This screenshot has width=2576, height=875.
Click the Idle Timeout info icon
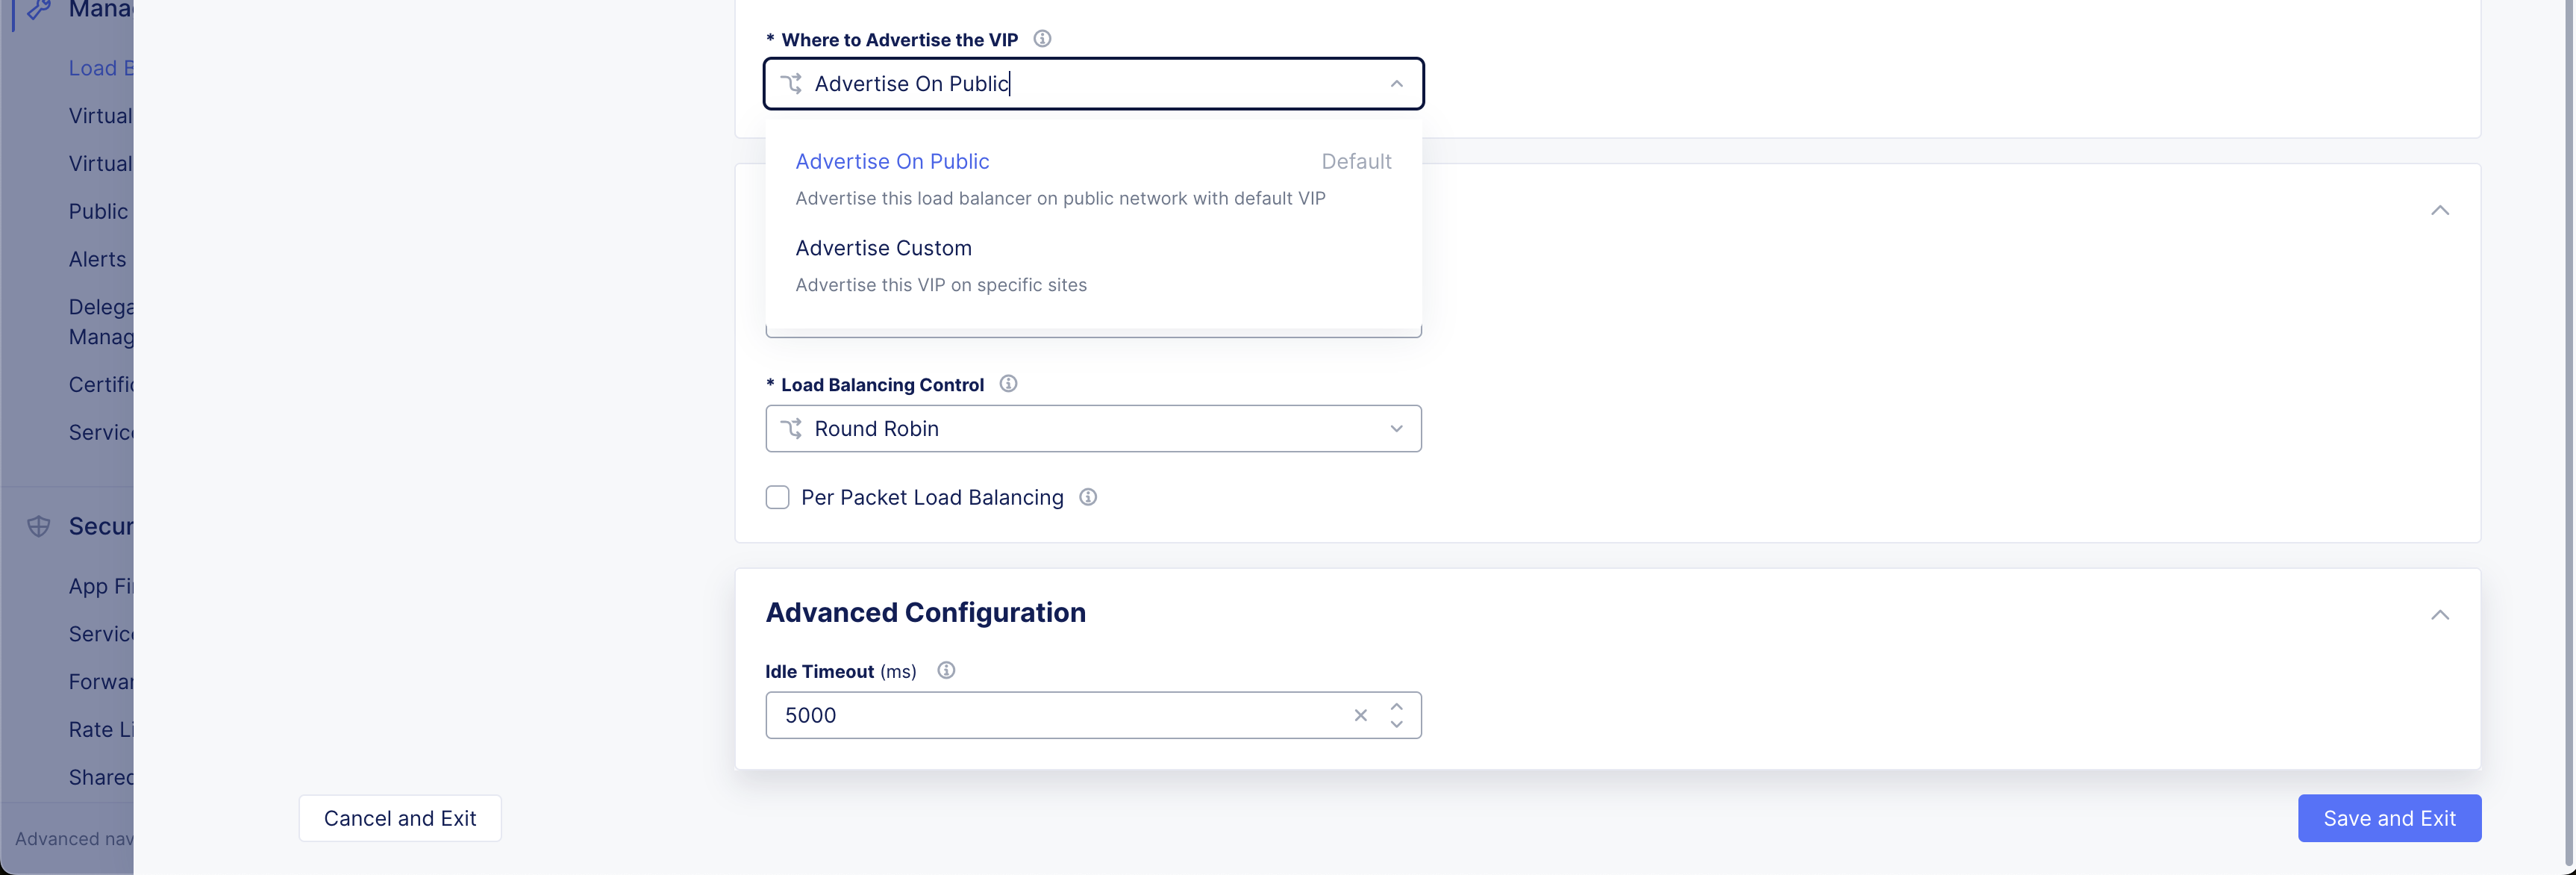(946, 671)
